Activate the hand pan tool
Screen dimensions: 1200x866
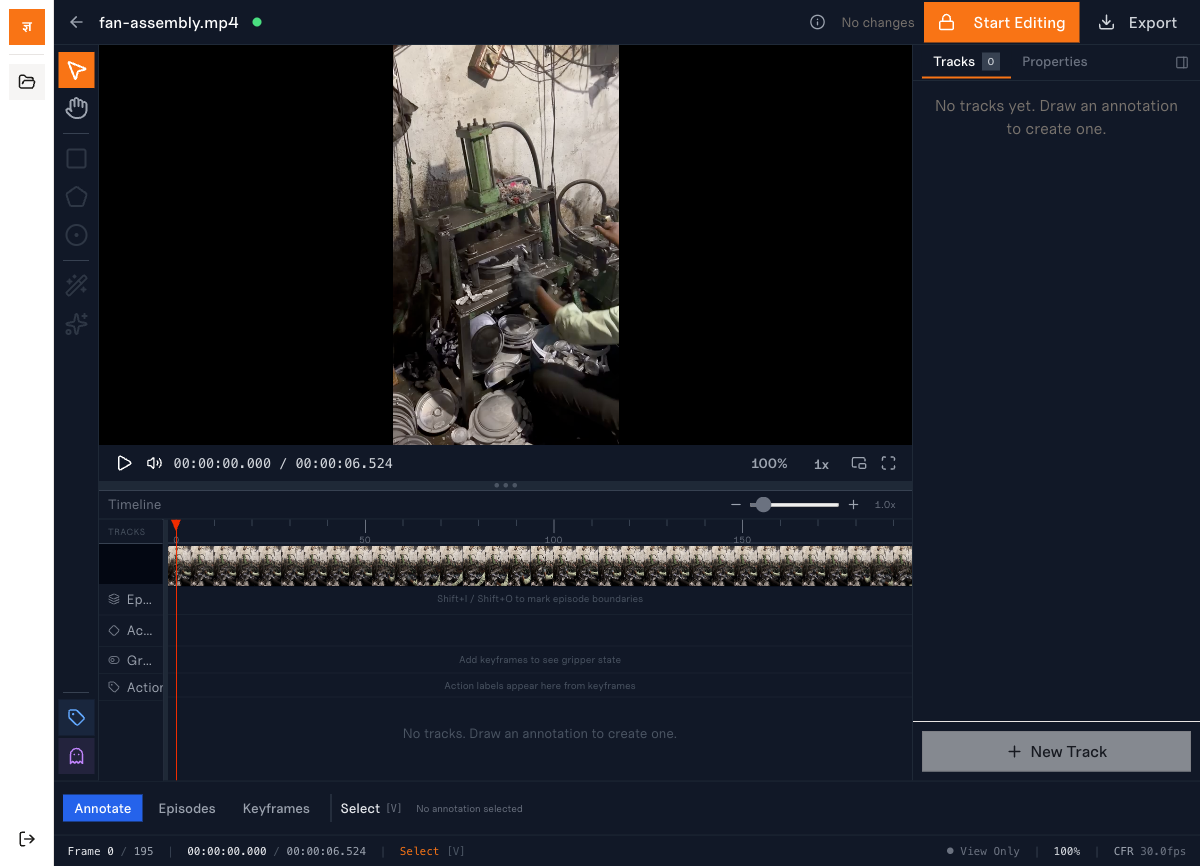pyautogui.click(x=76, y=107)
